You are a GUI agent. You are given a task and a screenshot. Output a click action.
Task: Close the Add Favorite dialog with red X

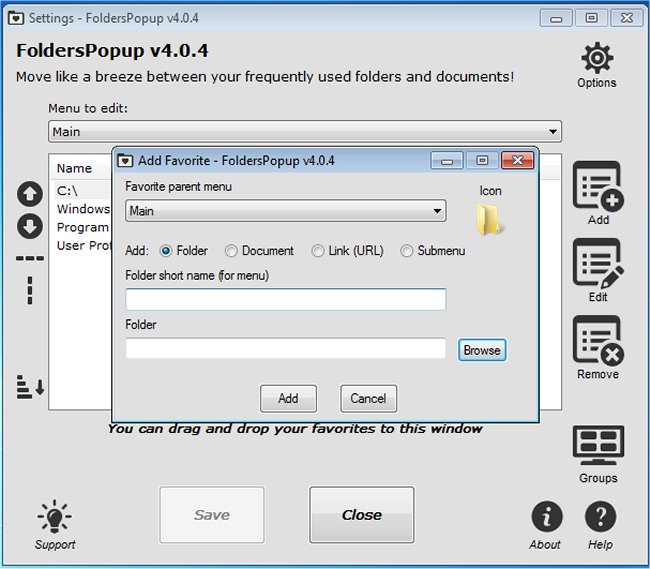pos(517,160)
